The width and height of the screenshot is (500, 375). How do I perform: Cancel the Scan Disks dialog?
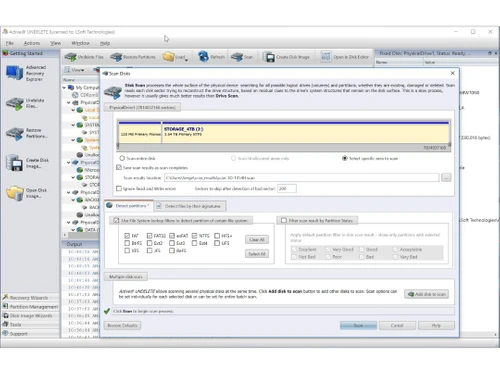click(x=397, y=325)
